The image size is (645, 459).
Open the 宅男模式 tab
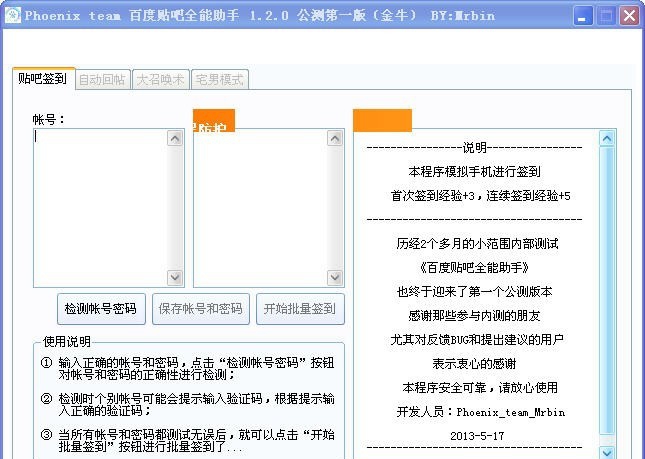pyautogui.click(x=220, y=79)
